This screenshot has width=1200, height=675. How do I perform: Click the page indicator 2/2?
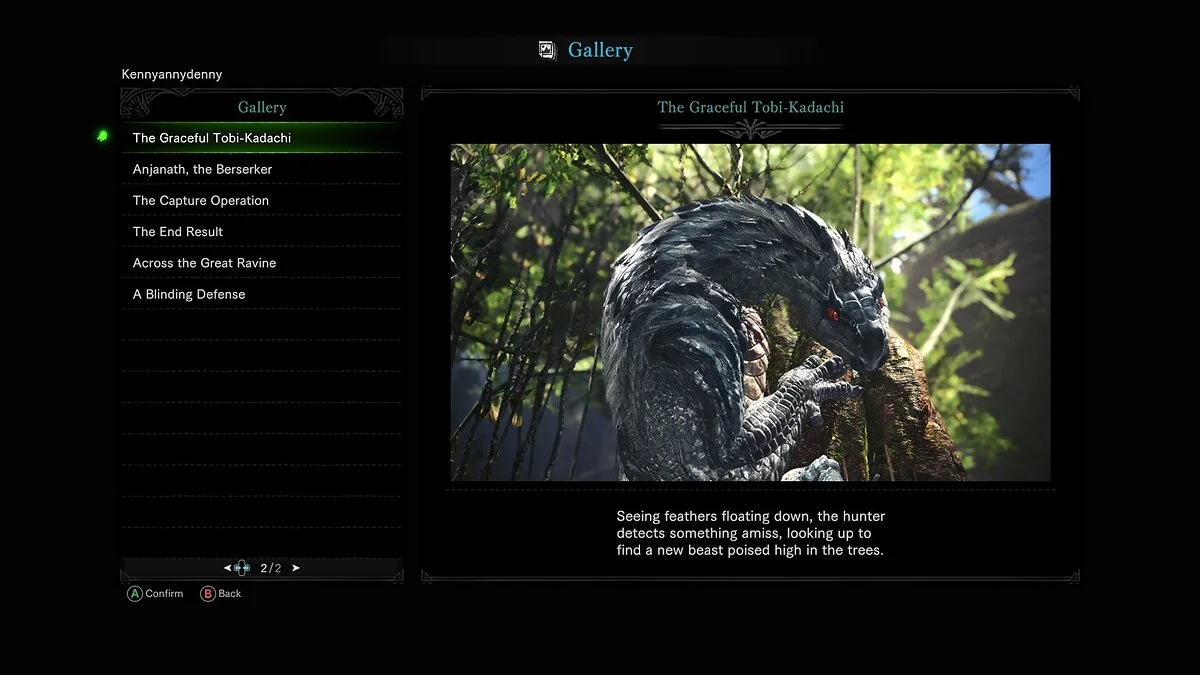point(270,568)
